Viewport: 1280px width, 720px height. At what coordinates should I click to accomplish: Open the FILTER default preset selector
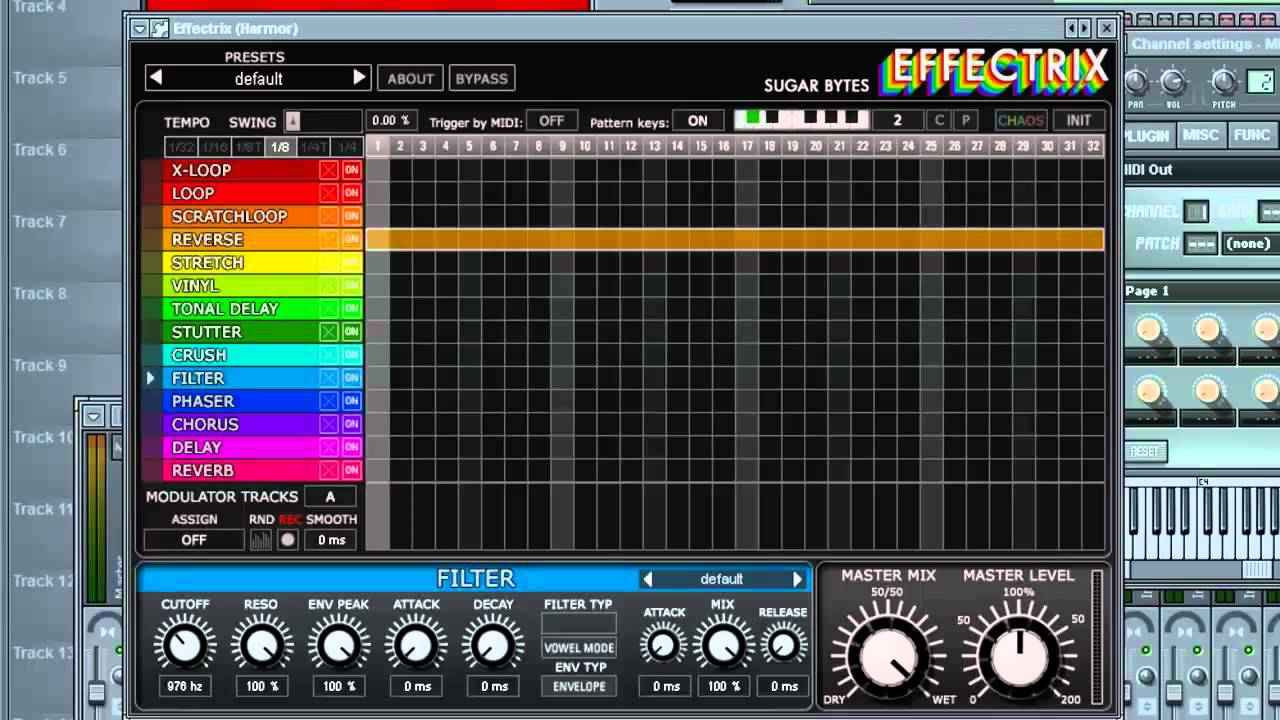(722, 579)
